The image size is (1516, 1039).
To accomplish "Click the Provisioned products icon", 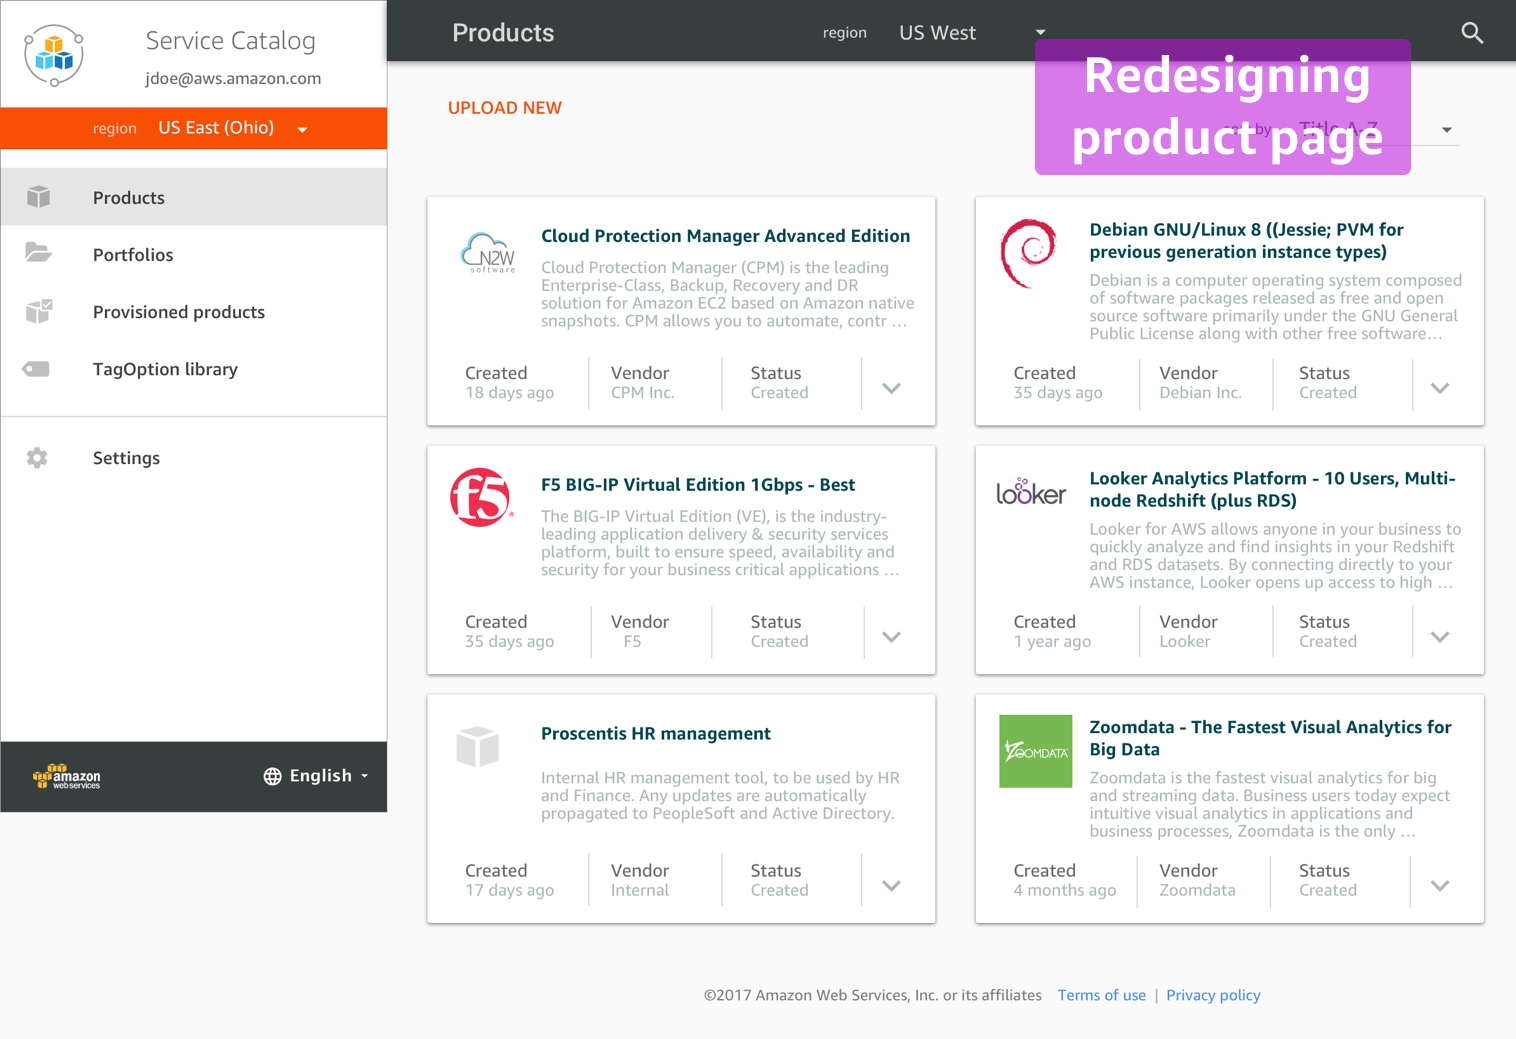I will click(39, 311).
